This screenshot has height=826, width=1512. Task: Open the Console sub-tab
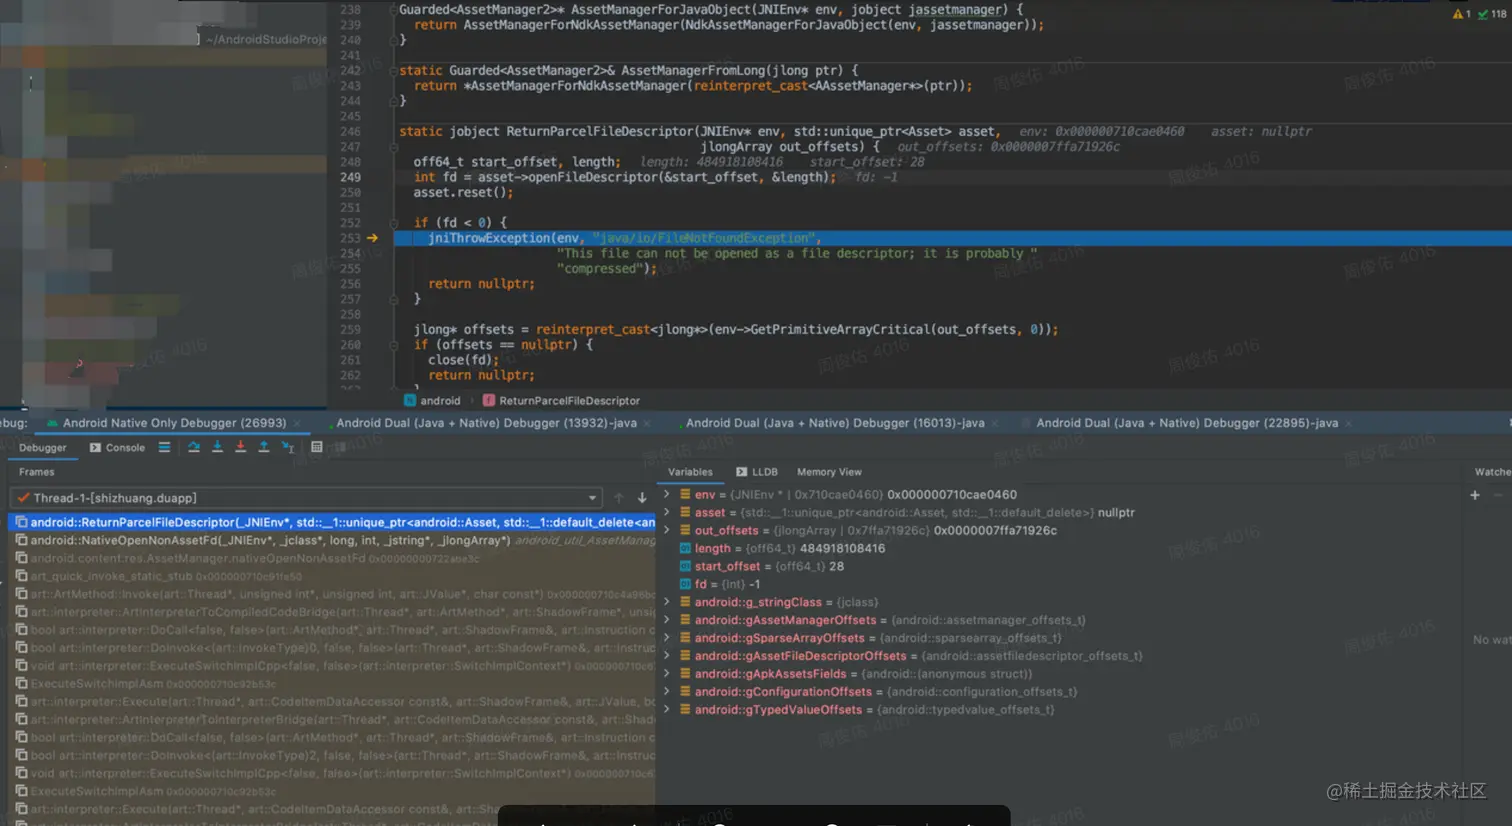[x=117, y=448]
